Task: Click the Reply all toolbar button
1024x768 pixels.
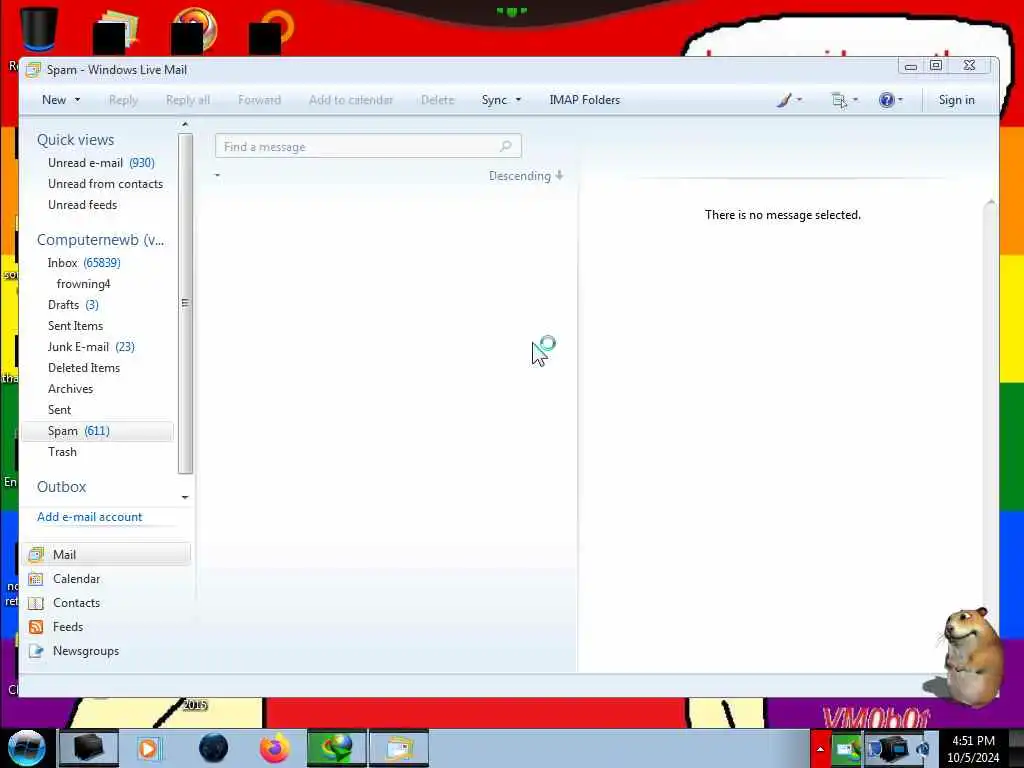Action: click(187, 100)
